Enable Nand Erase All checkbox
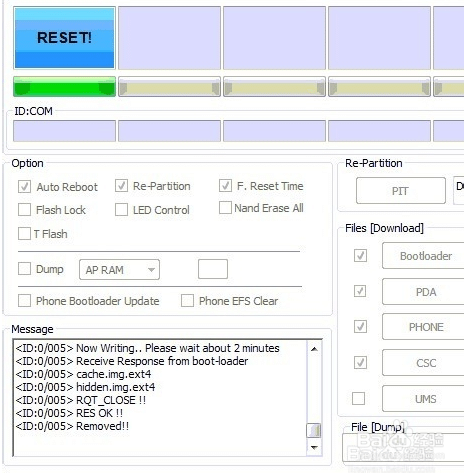Screen dimensions: 474x473 [x=225, y=207]
